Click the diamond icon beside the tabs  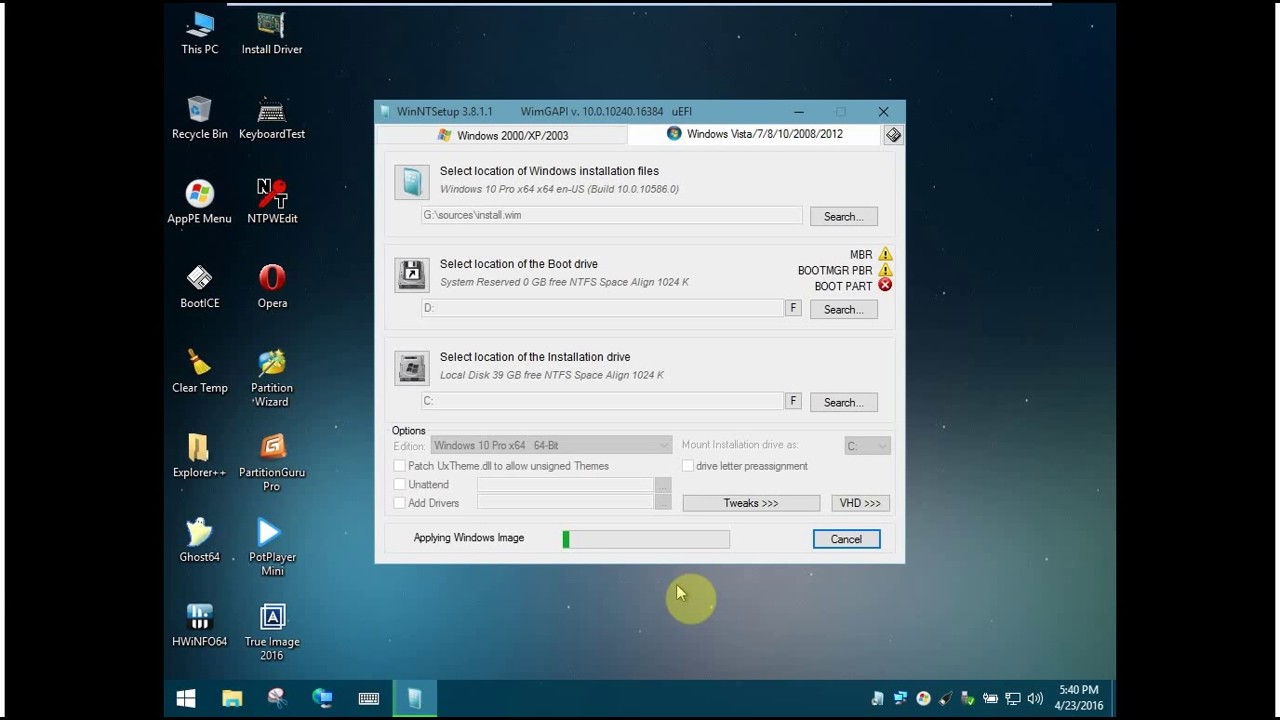pyautogui.click(x=893, y=135)
